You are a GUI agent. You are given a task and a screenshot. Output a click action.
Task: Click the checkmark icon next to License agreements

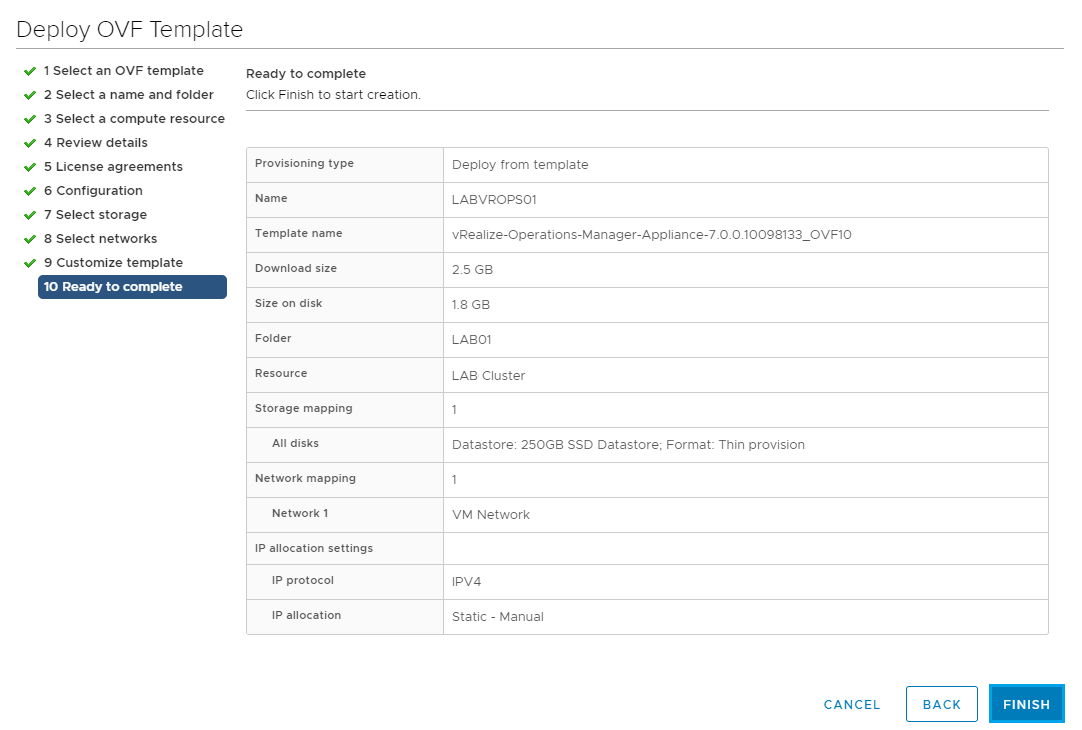coord(30,168)
